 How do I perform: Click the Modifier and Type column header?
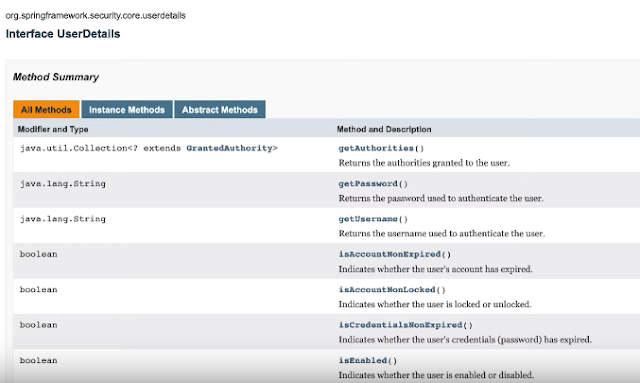(x=53, y=129)
